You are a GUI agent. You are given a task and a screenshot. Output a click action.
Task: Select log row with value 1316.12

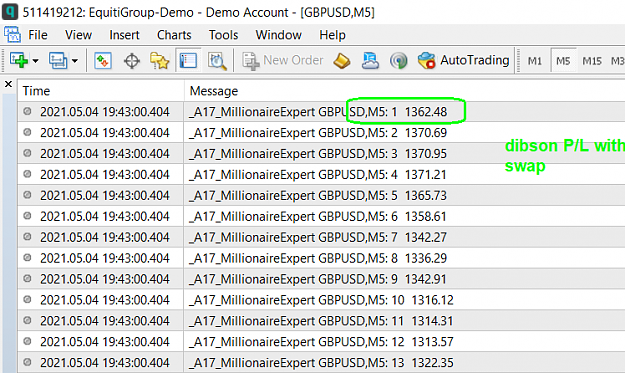point(321,300)
